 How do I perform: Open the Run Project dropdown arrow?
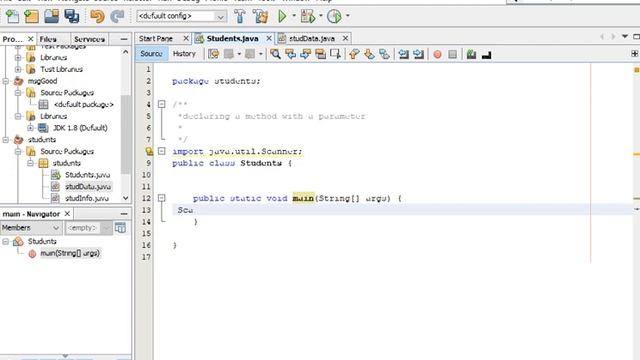click(x=294, y=16)
